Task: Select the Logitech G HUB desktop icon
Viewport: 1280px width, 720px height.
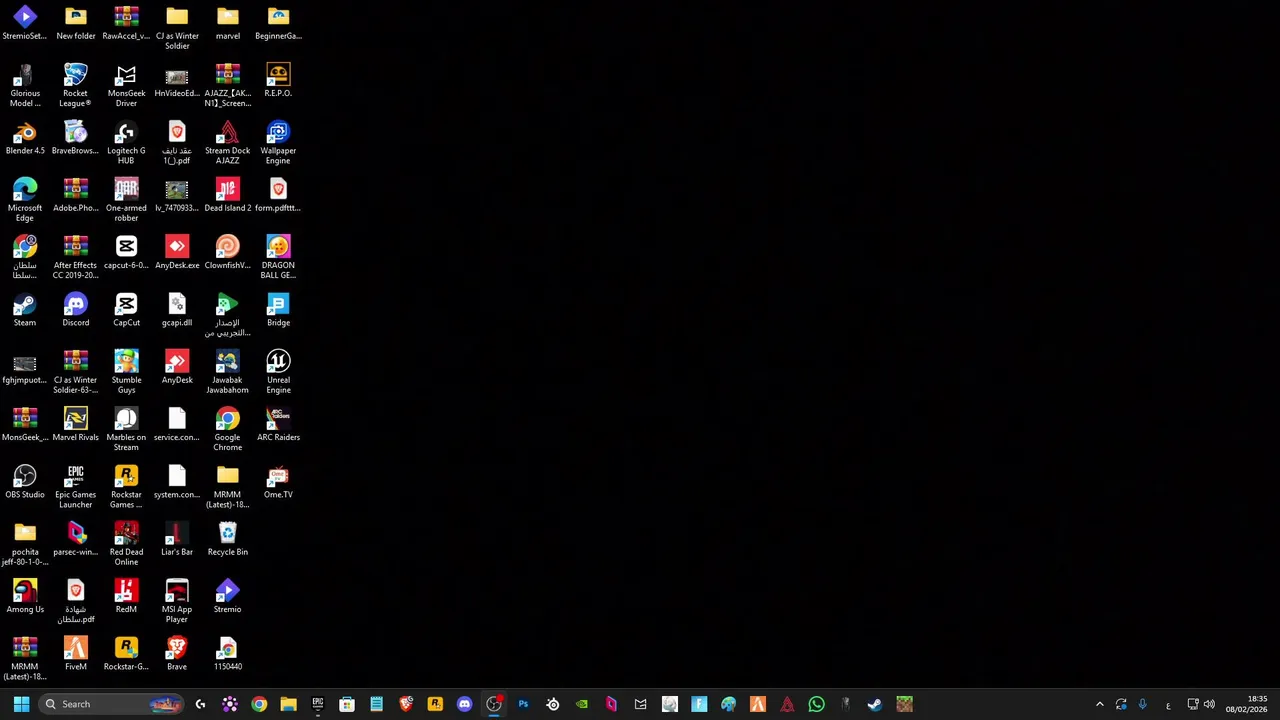Action: (126, 143)
